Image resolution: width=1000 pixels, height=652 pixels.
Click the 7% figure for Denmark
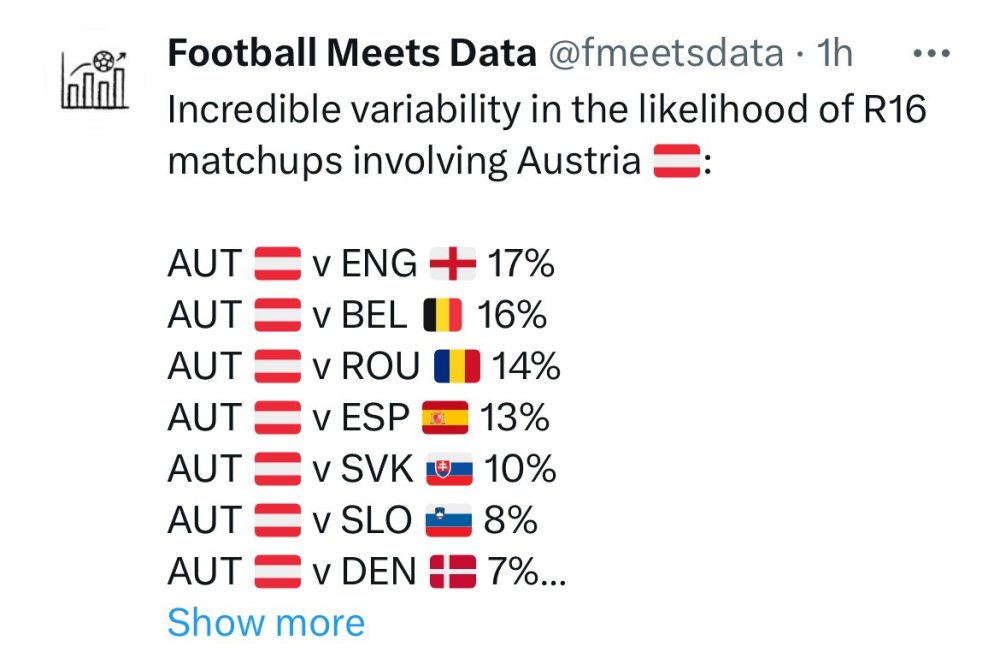point(513,572)
